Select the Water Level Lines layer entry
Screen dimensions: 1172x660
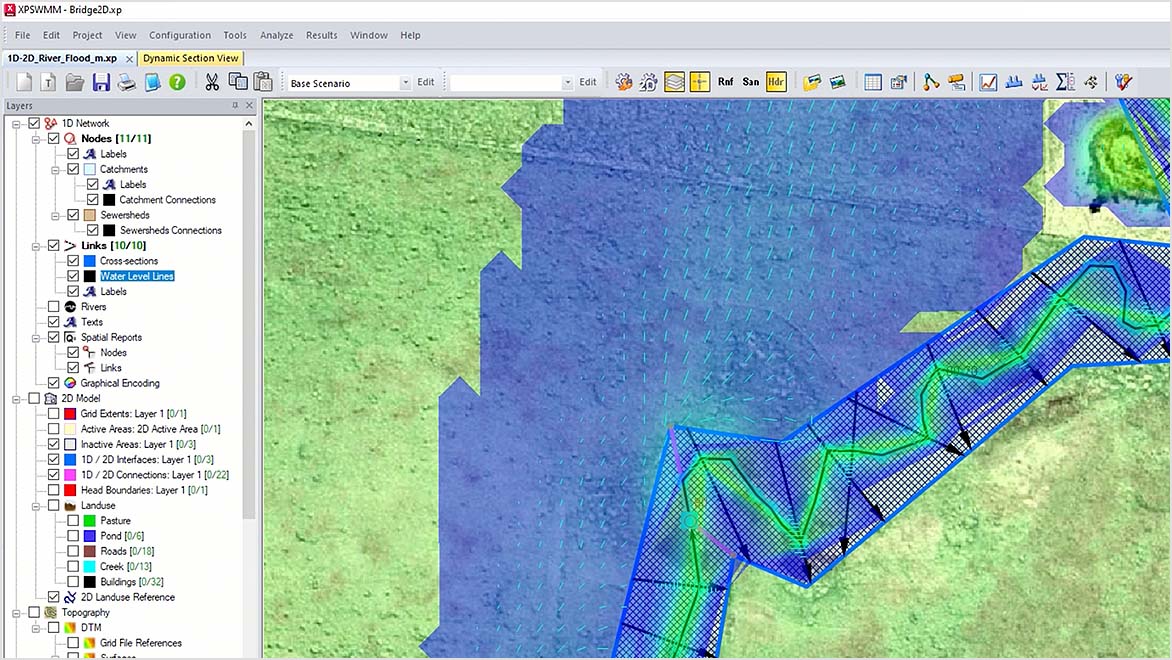(136, 275)
